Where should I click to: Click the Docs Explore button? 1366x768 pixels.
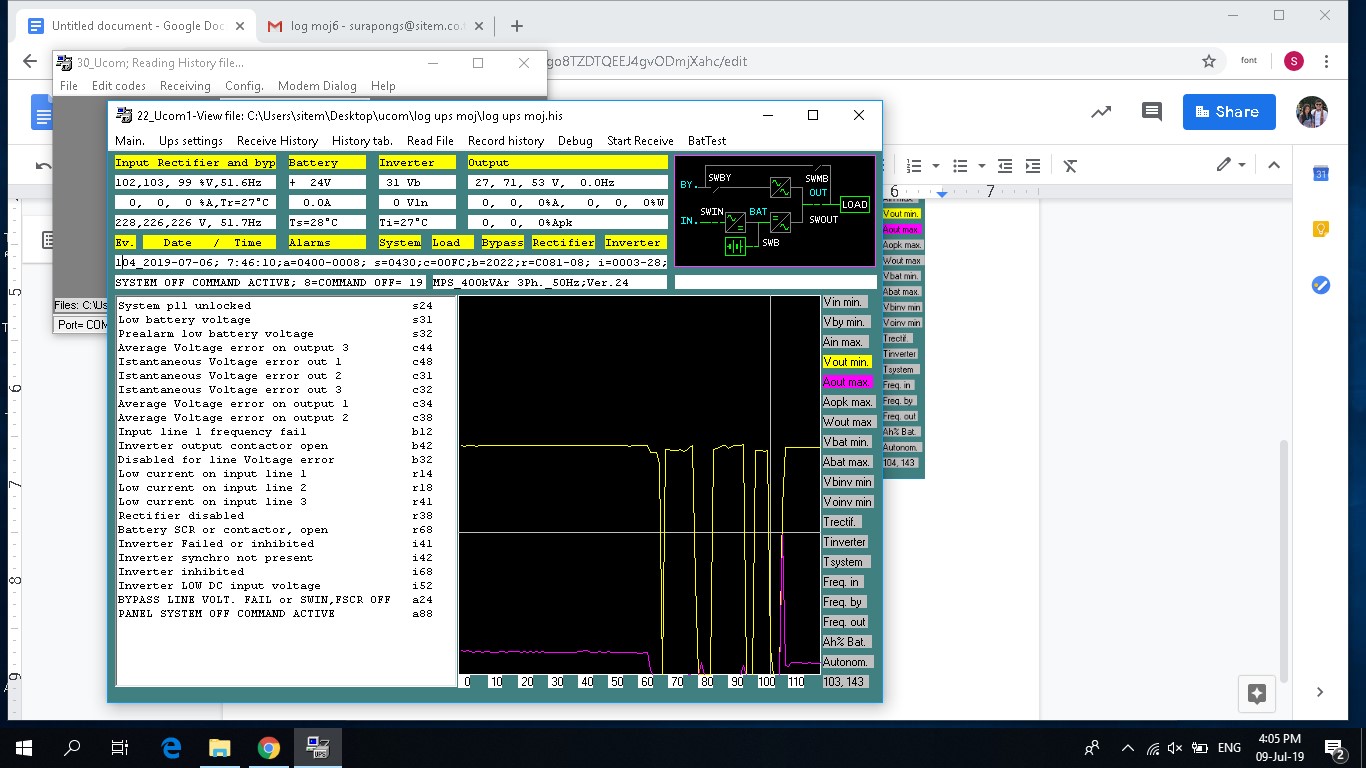(1257, 693)
